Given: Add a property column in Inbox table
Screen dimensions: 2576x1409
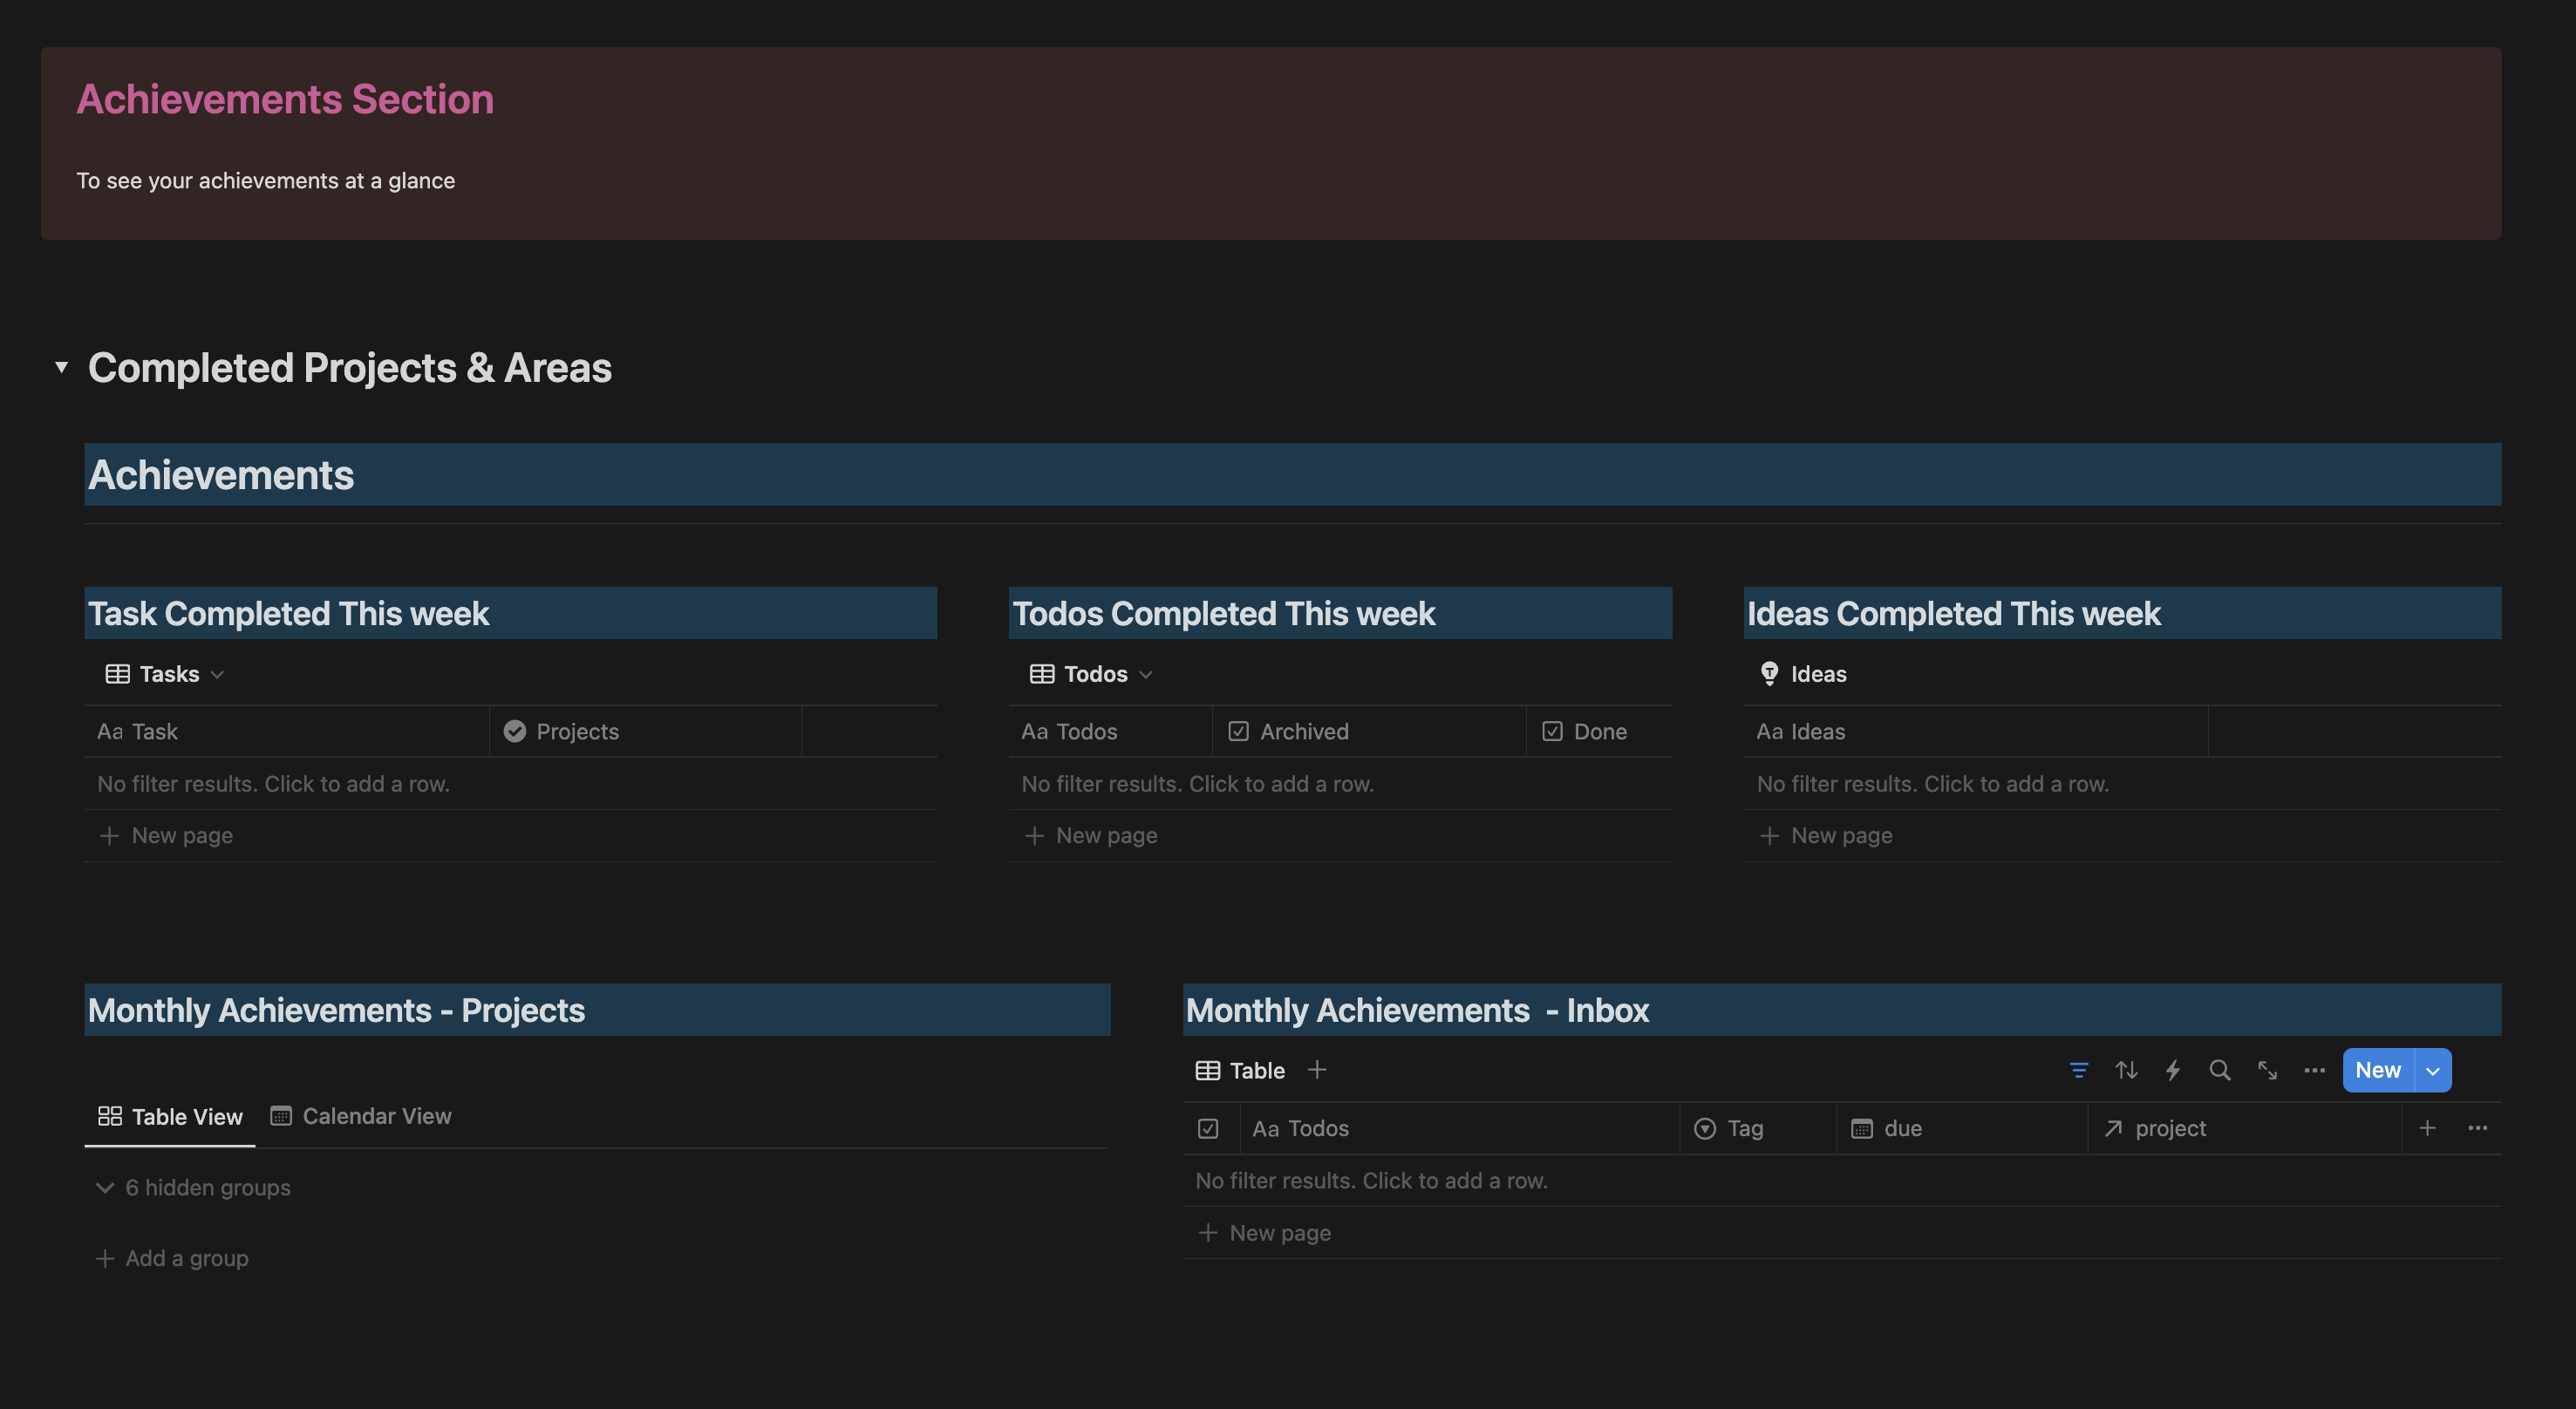Looking at the screenshot, I should point(2427,1128).
